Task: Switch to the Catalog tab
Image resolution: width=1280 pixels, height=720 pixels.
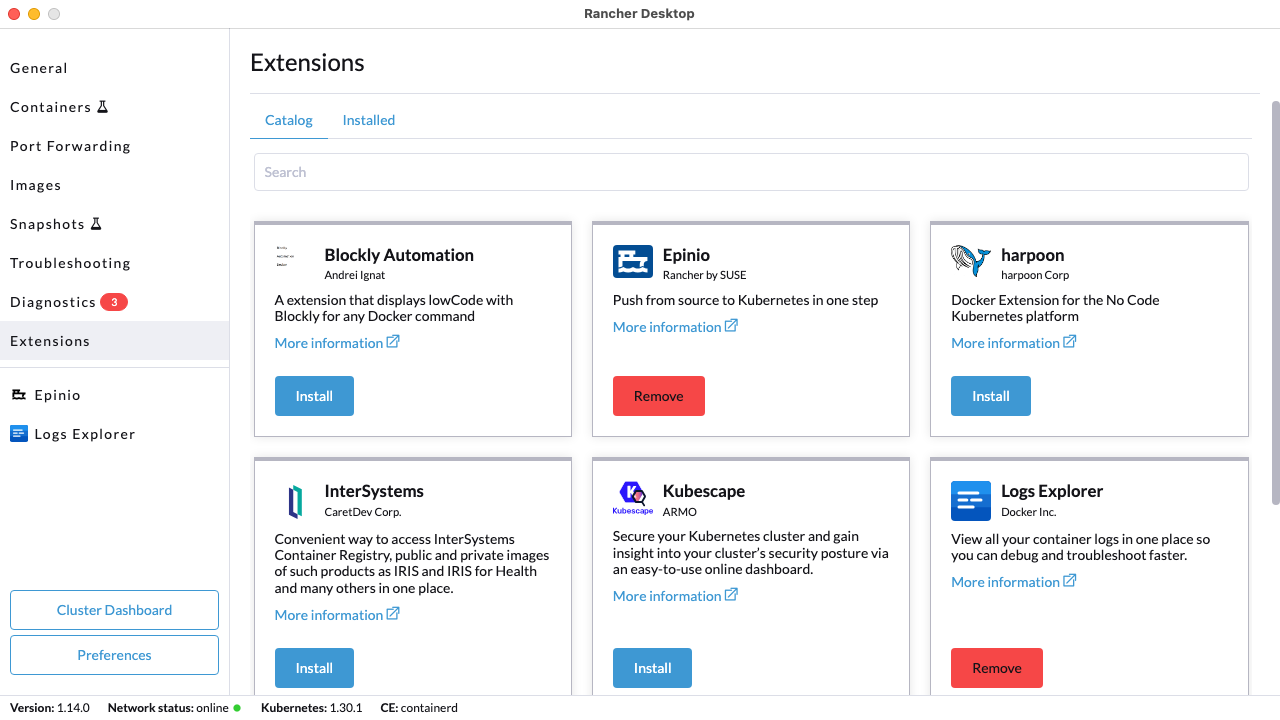Action: tap(289, 120)
